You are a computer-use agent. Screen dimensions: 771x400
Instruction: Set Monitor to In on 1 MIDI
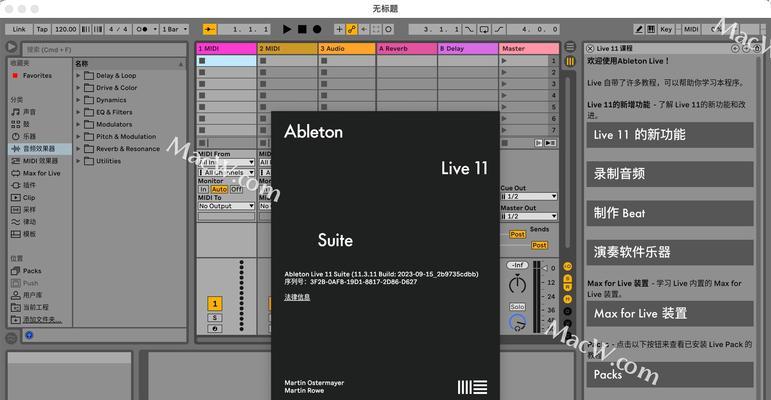203,189
